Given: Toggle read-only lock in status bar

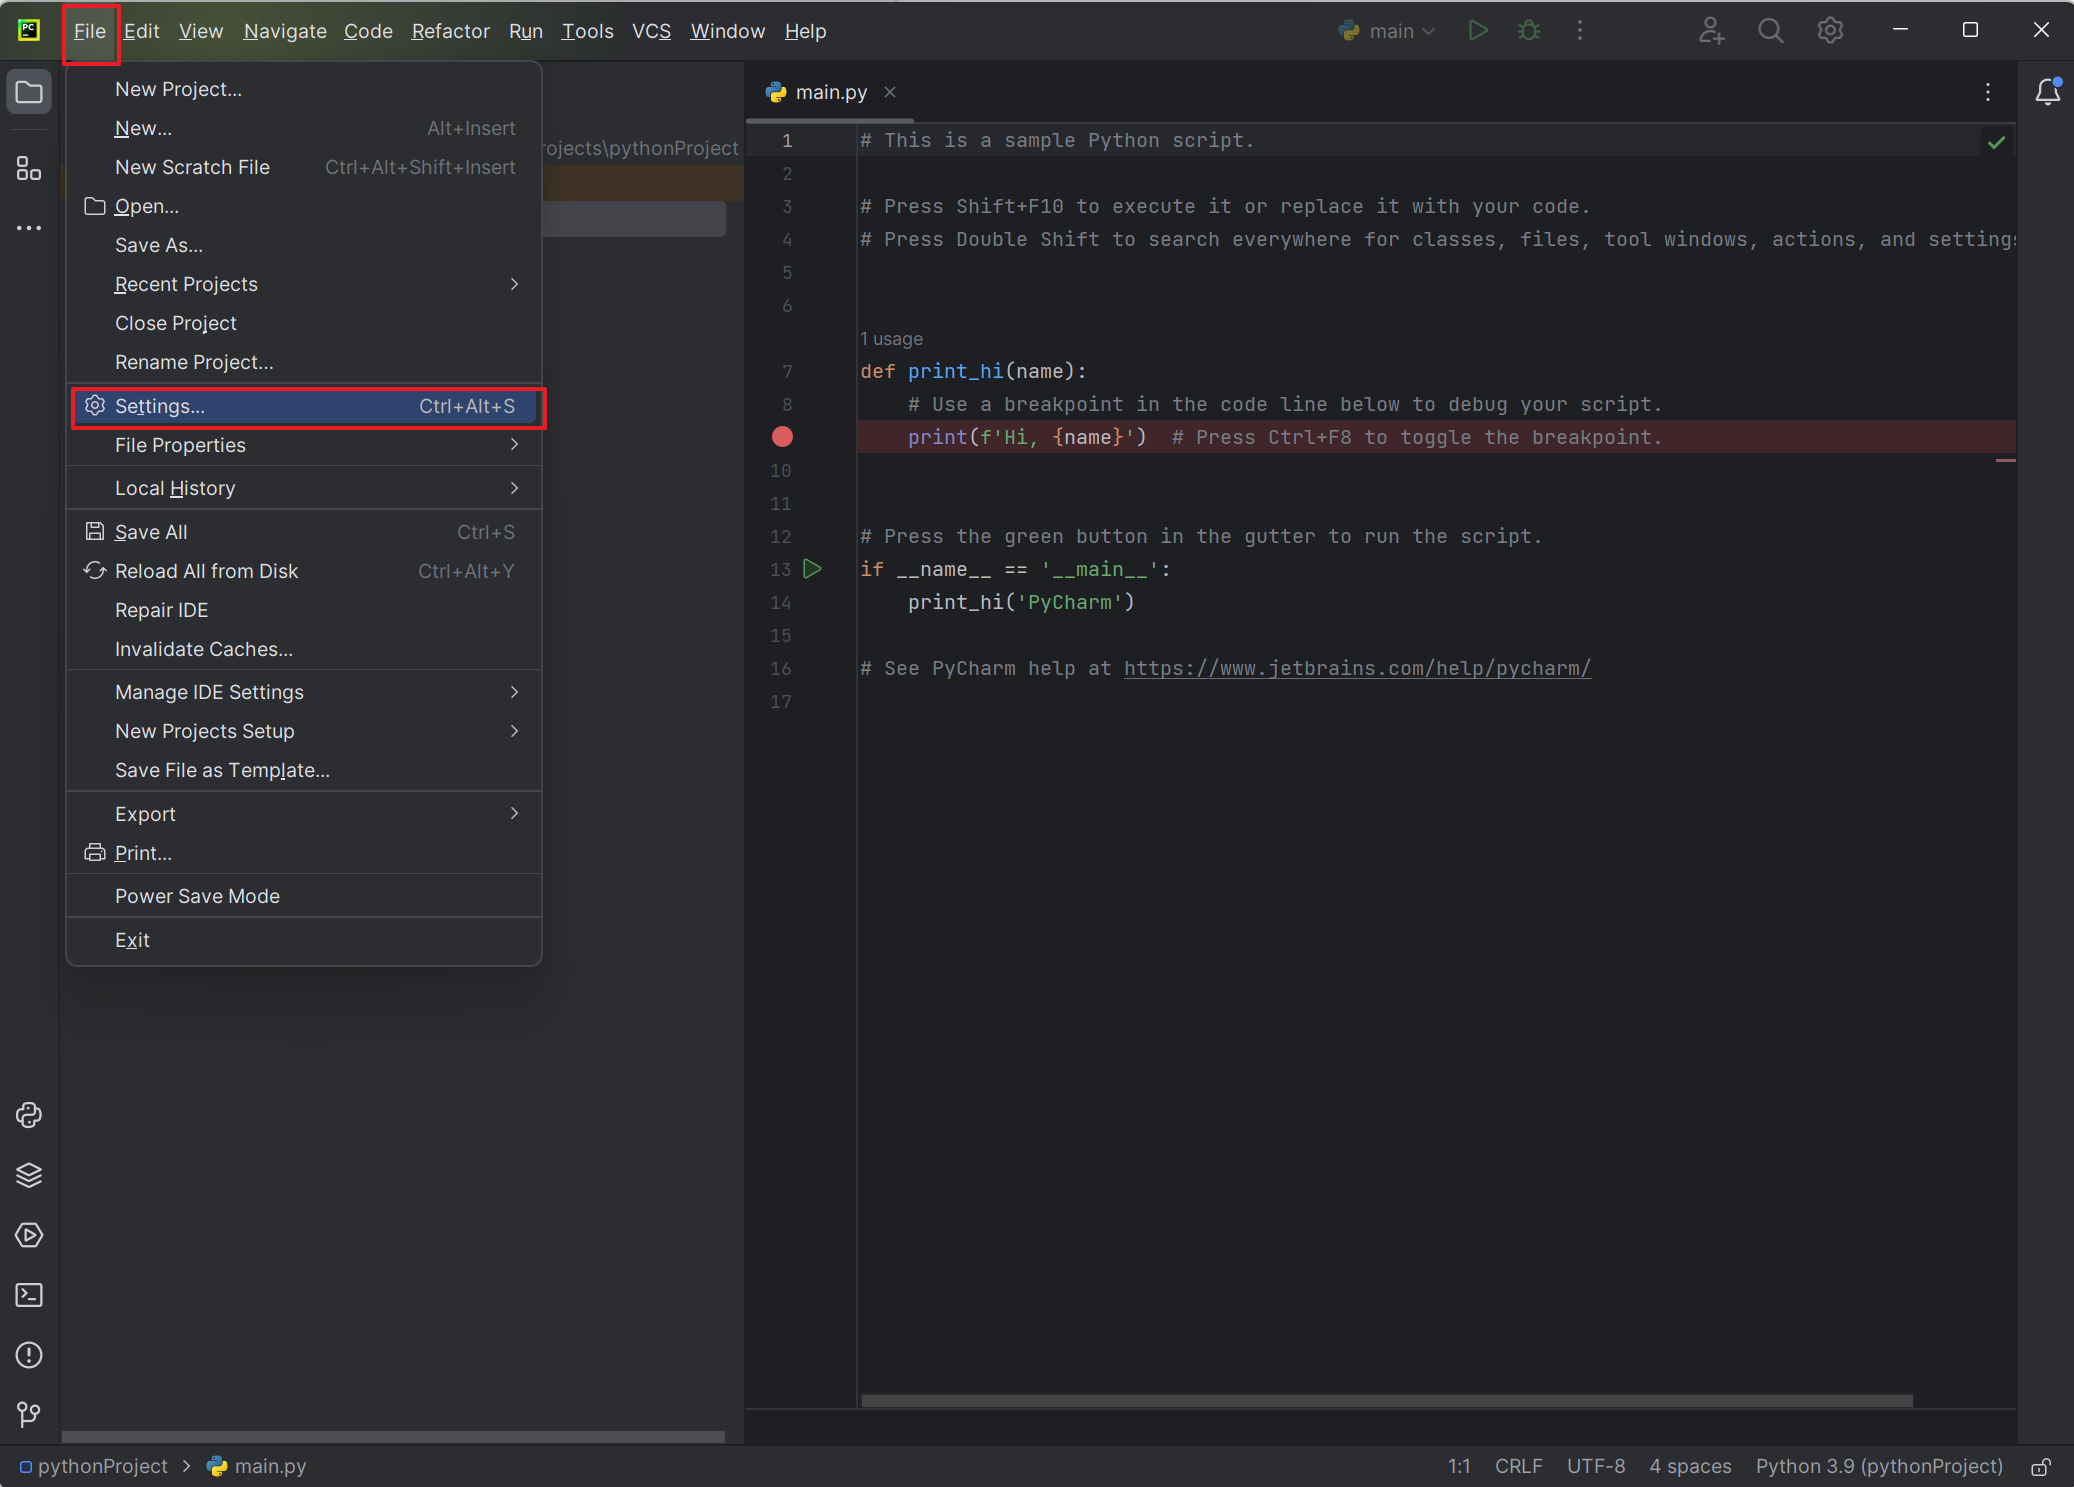Looking at the screenshot, I should (2041, 1467).
